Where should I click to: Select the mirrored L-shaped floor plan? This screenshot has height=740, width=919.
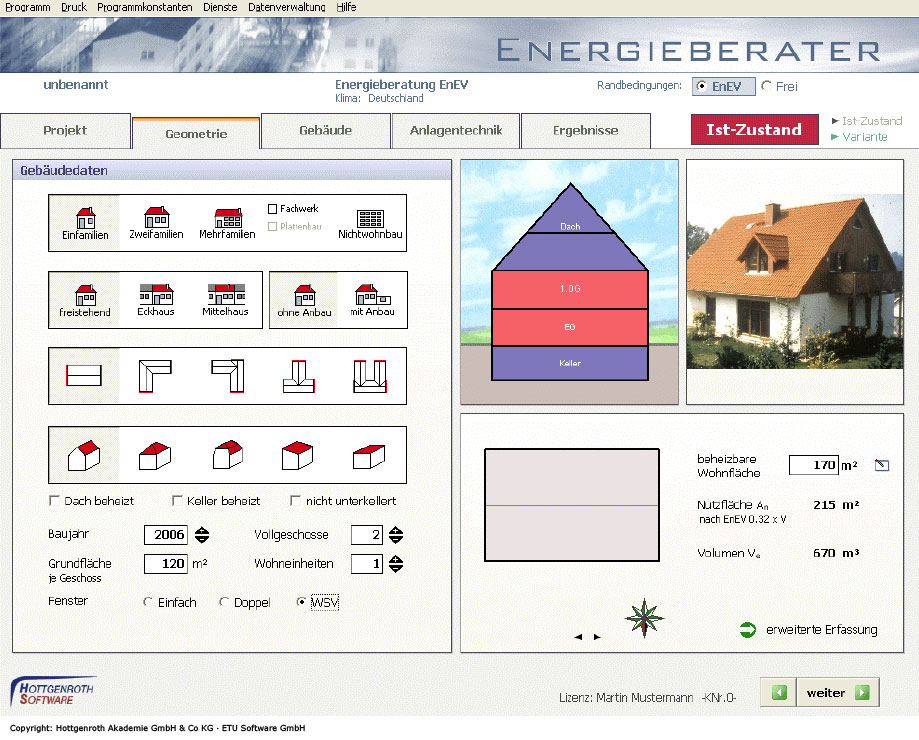(228, 376)
